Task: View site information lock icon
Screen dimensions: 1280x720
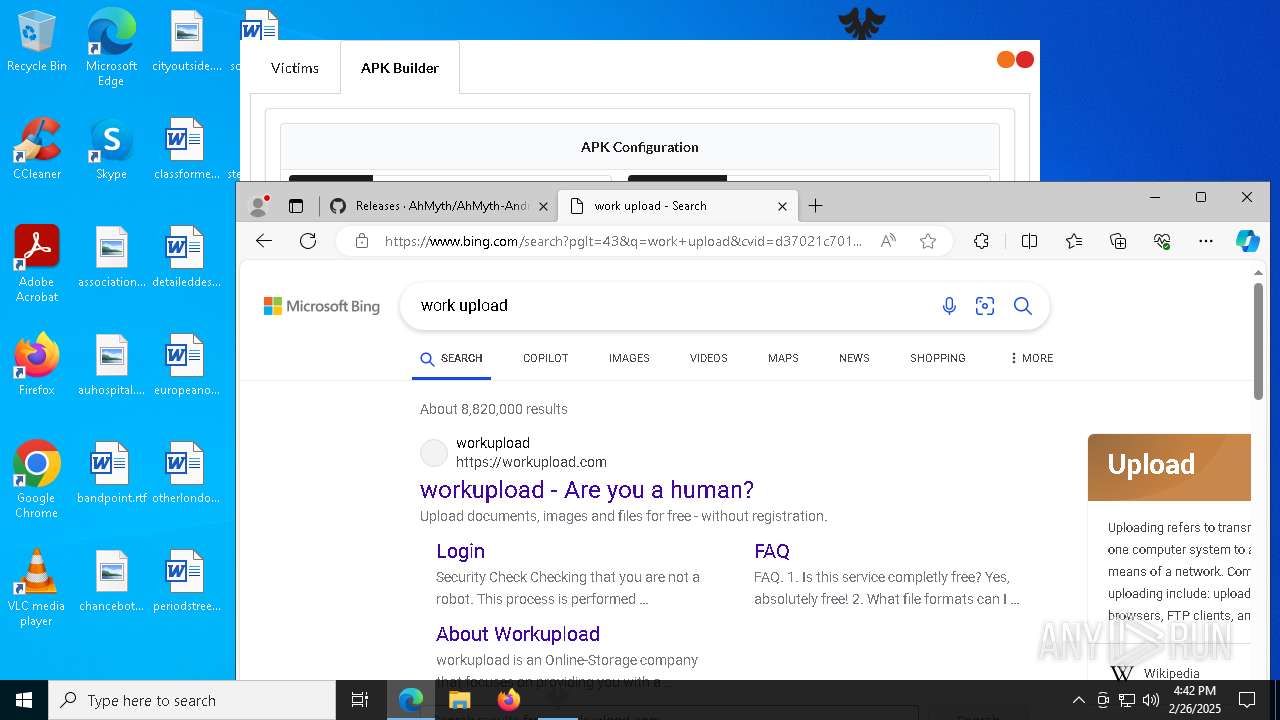Action: click(x=362, y=241)
